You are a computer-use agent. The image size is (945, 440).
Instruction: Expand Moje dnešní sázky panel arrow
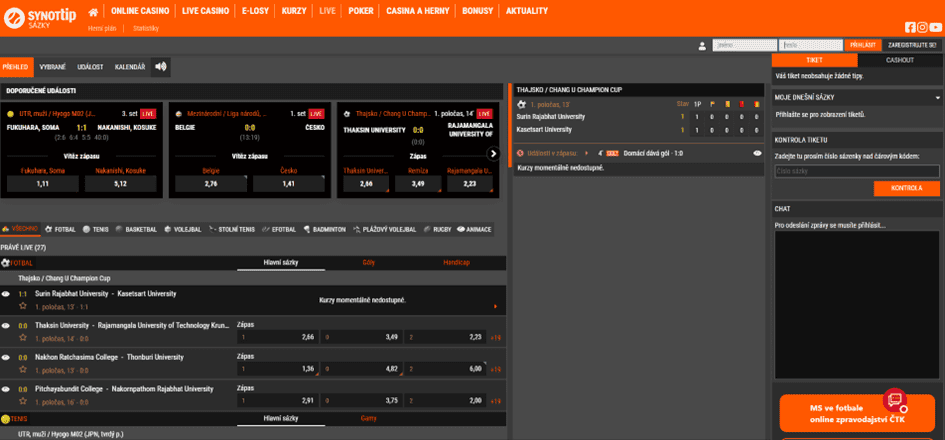[938, 98]
